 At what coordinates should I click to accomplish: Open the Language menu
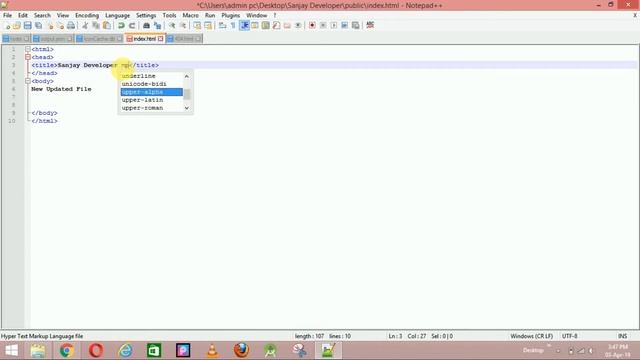(x=117, y=15)
